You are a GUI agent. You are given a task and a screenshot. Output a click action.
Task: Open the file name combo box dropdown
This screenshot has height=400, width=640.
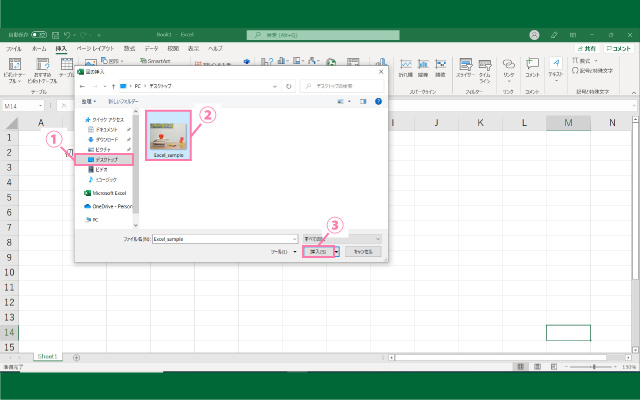(294, 239)
